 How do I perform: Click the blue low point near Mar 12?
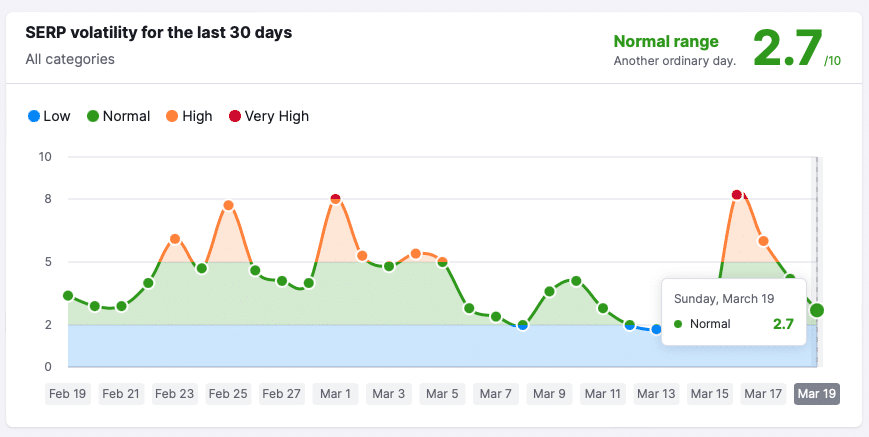tap(629, 324)
